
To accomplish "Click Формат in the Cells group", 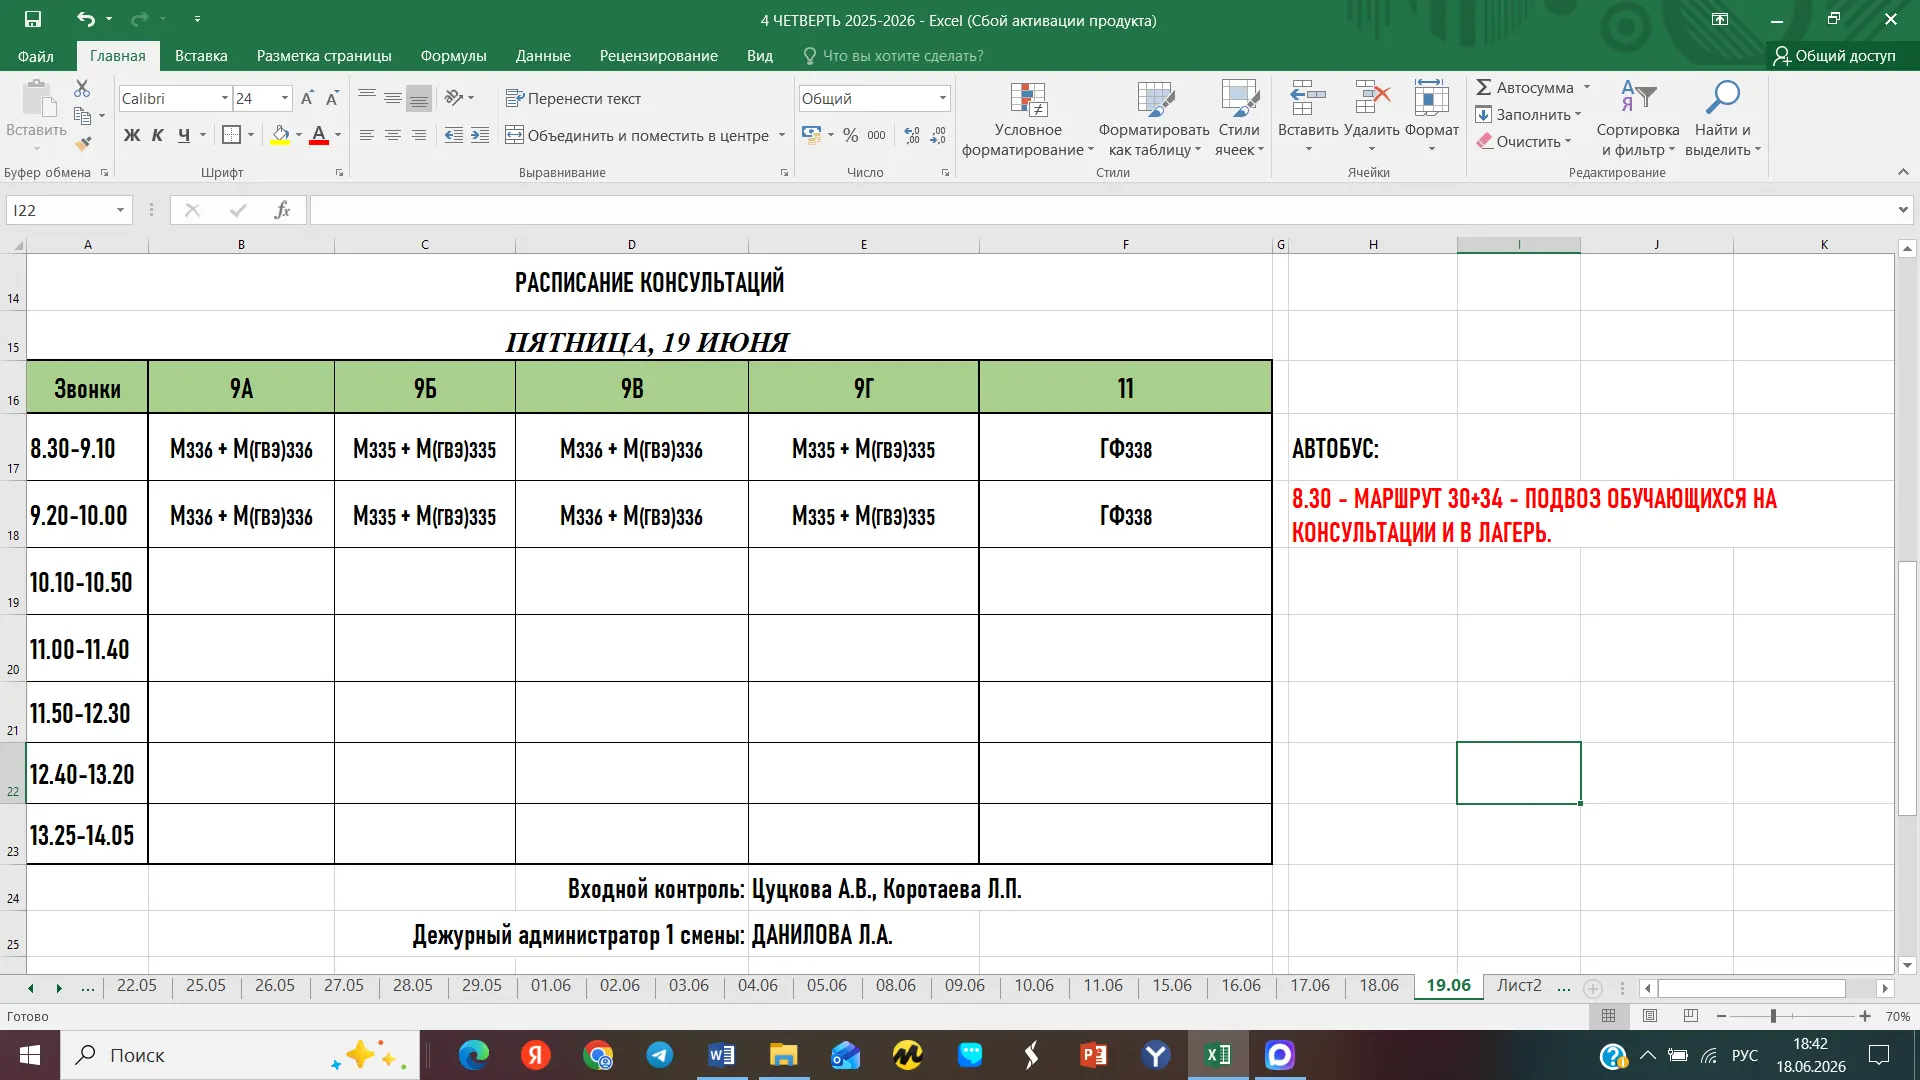I will coord(1432,116).
